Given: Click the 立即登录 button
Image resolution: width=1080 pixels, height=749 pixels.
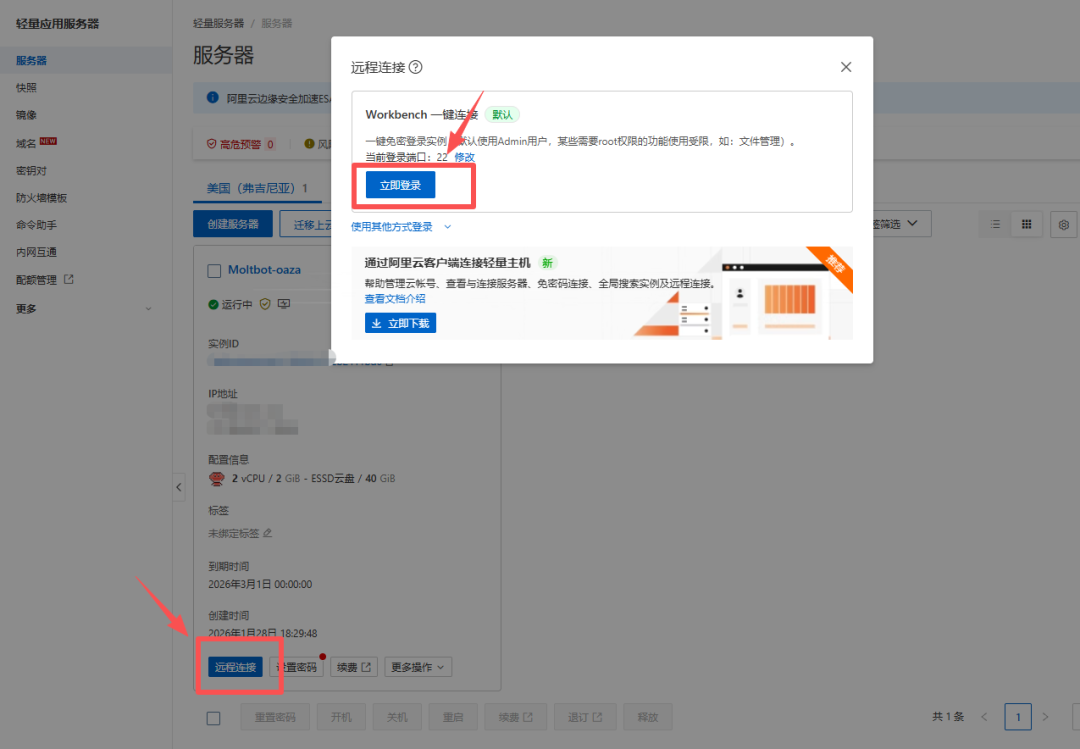Looking at the screenshot, I should (x=400, y=185).
